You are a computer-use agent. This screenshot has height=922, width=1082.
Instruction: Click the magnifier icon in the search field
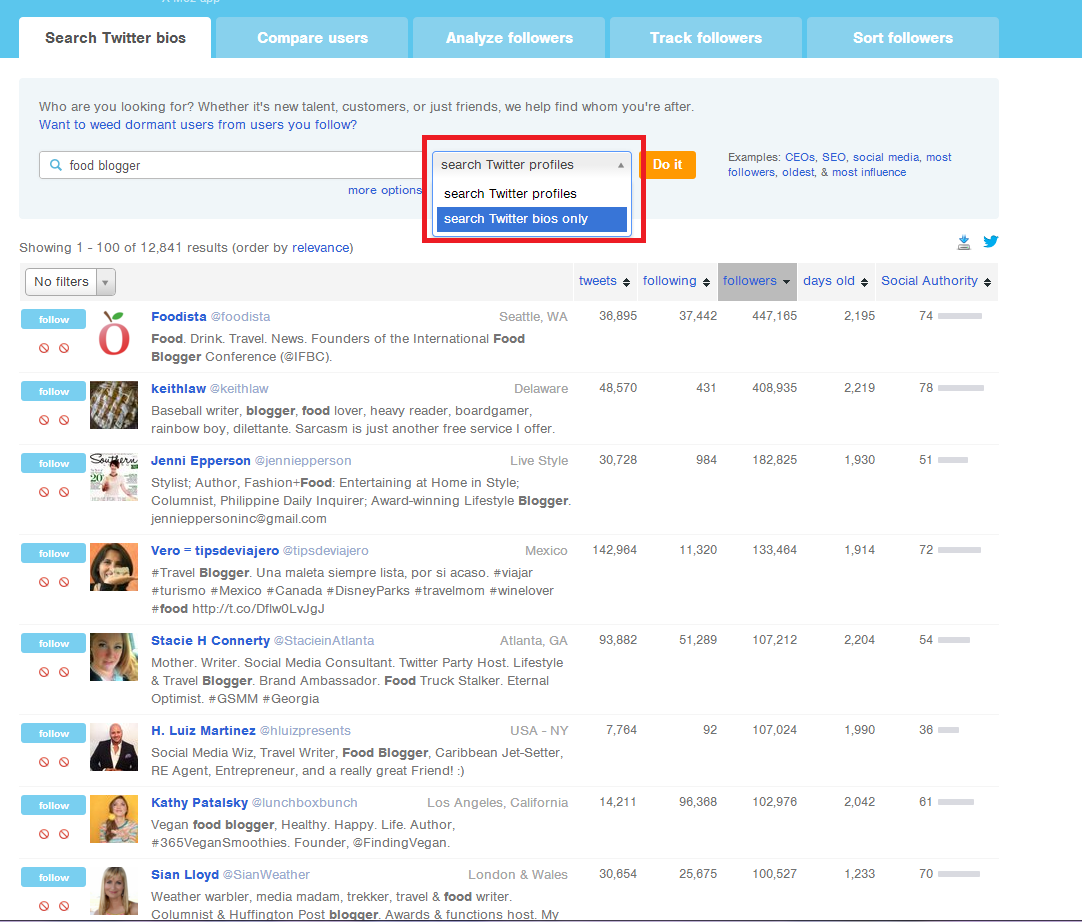(x=56, y=165)
